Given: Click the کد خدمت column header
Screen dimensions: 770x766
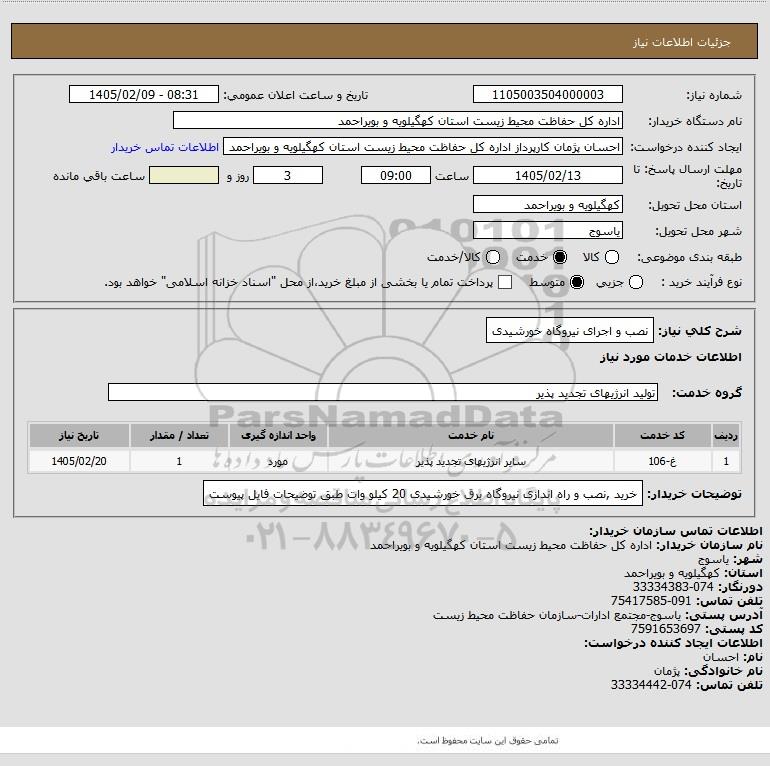Looking at the screenshot, I should [x=662, y=436].
